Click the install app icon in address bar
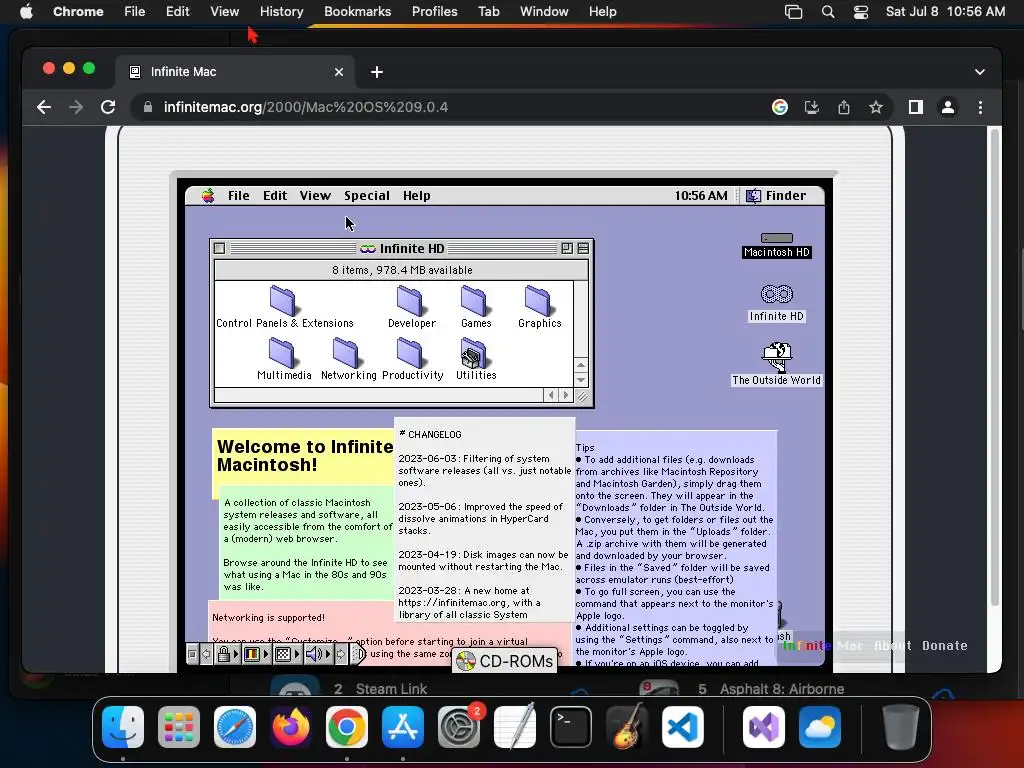The image size is (1024, 768). [x=812, y=107]
